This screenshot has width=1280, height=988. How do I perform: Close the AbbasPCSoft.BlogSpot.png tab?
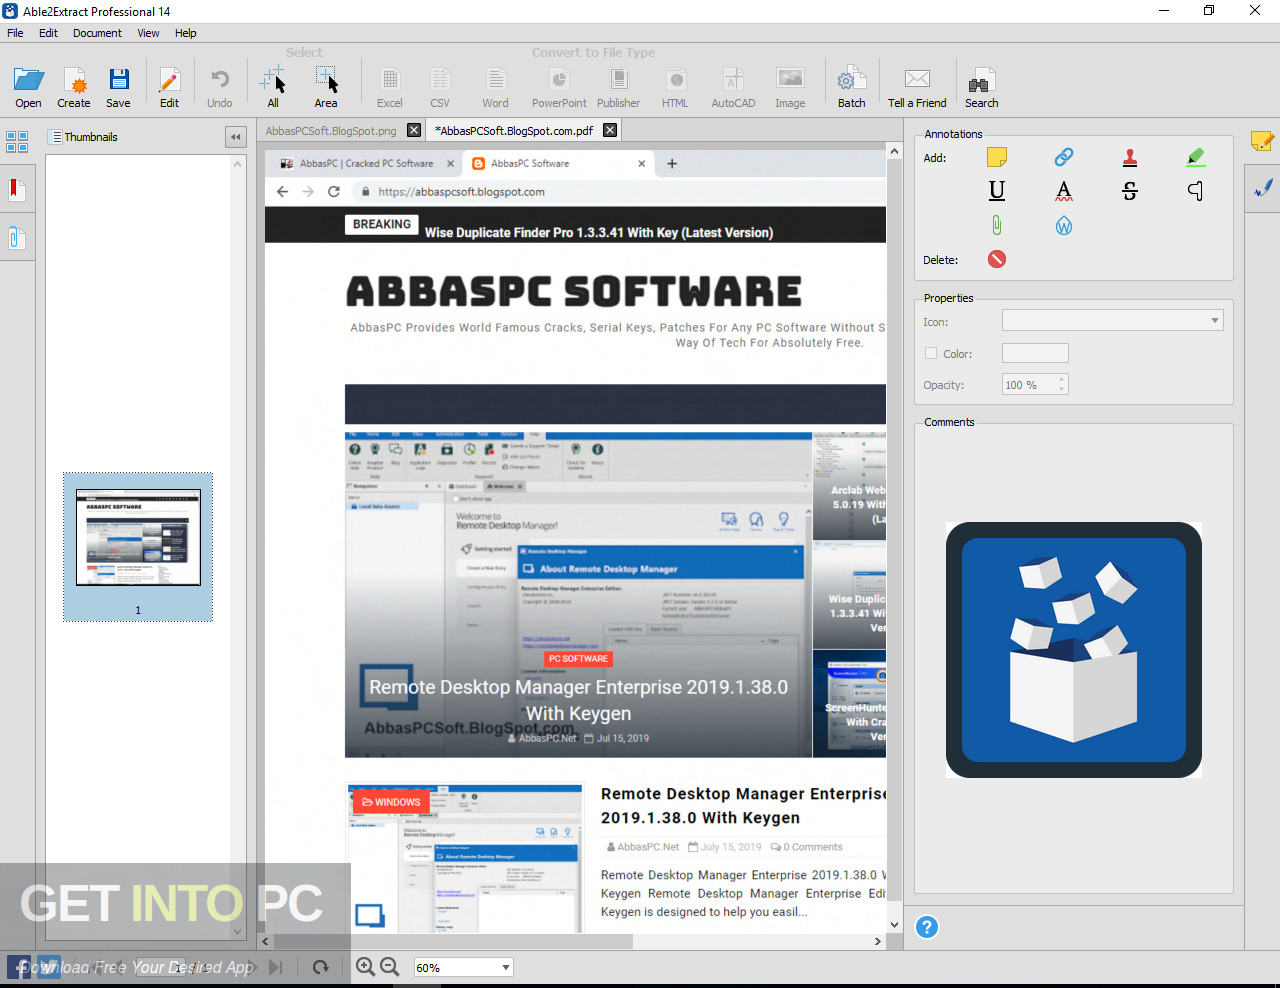[414, 130]
